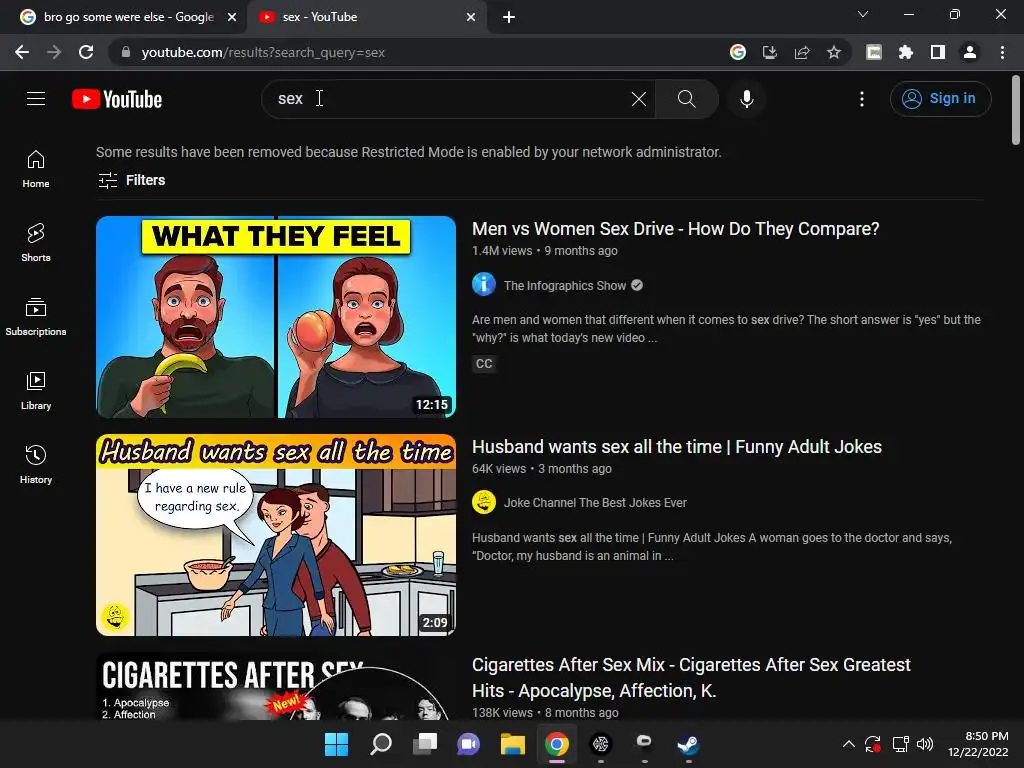Click the magnifier search button
The image size is (1024, 768).
[x=686, y=99]
